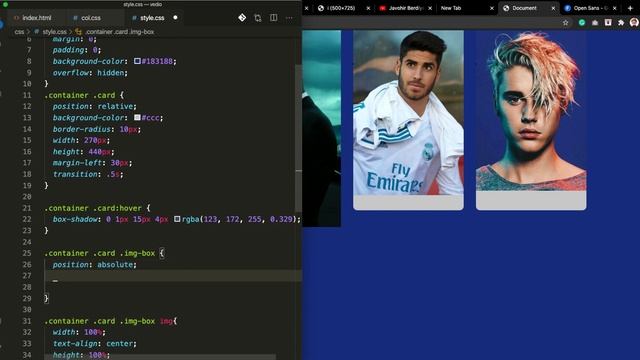Click the "position: relative;" declaration

(95, 107)
